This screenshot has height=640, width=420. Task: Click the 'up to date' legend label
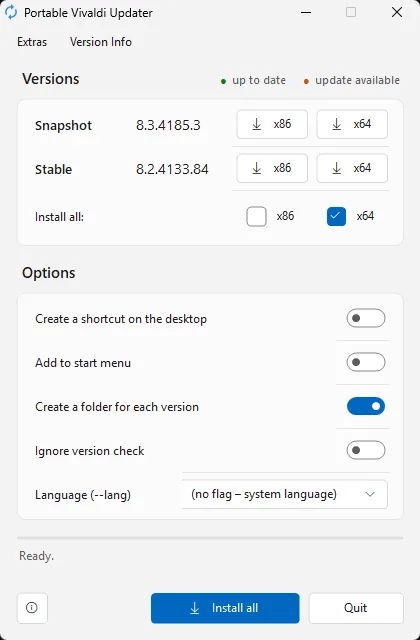pos(259,80)
